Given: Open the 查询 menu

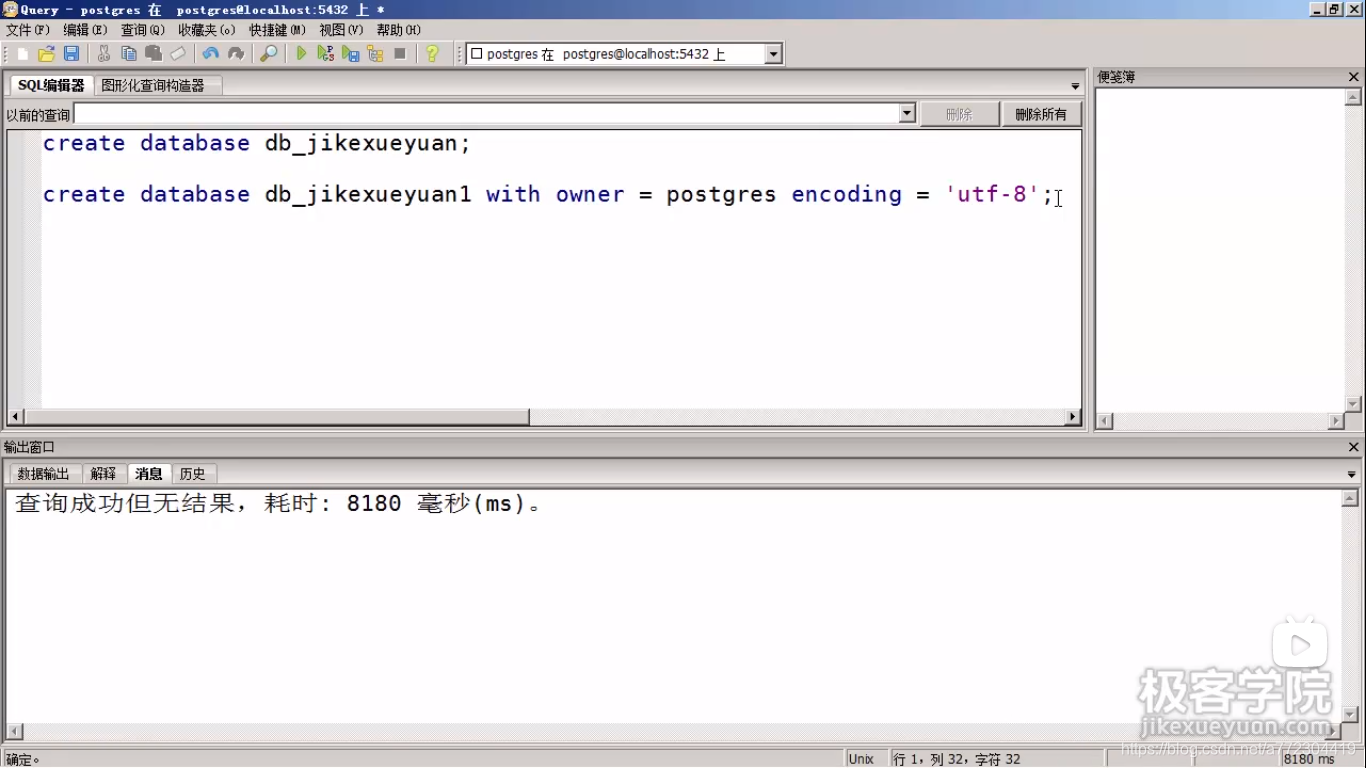Looking at the screenshot, I should 143,30.
